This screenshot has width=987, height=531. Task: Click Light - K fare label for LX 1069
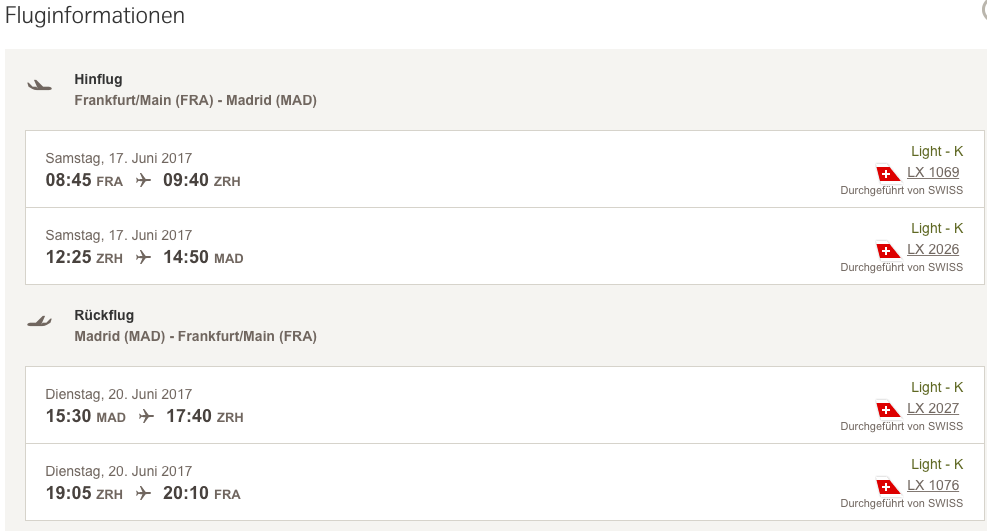pos(937,151)
